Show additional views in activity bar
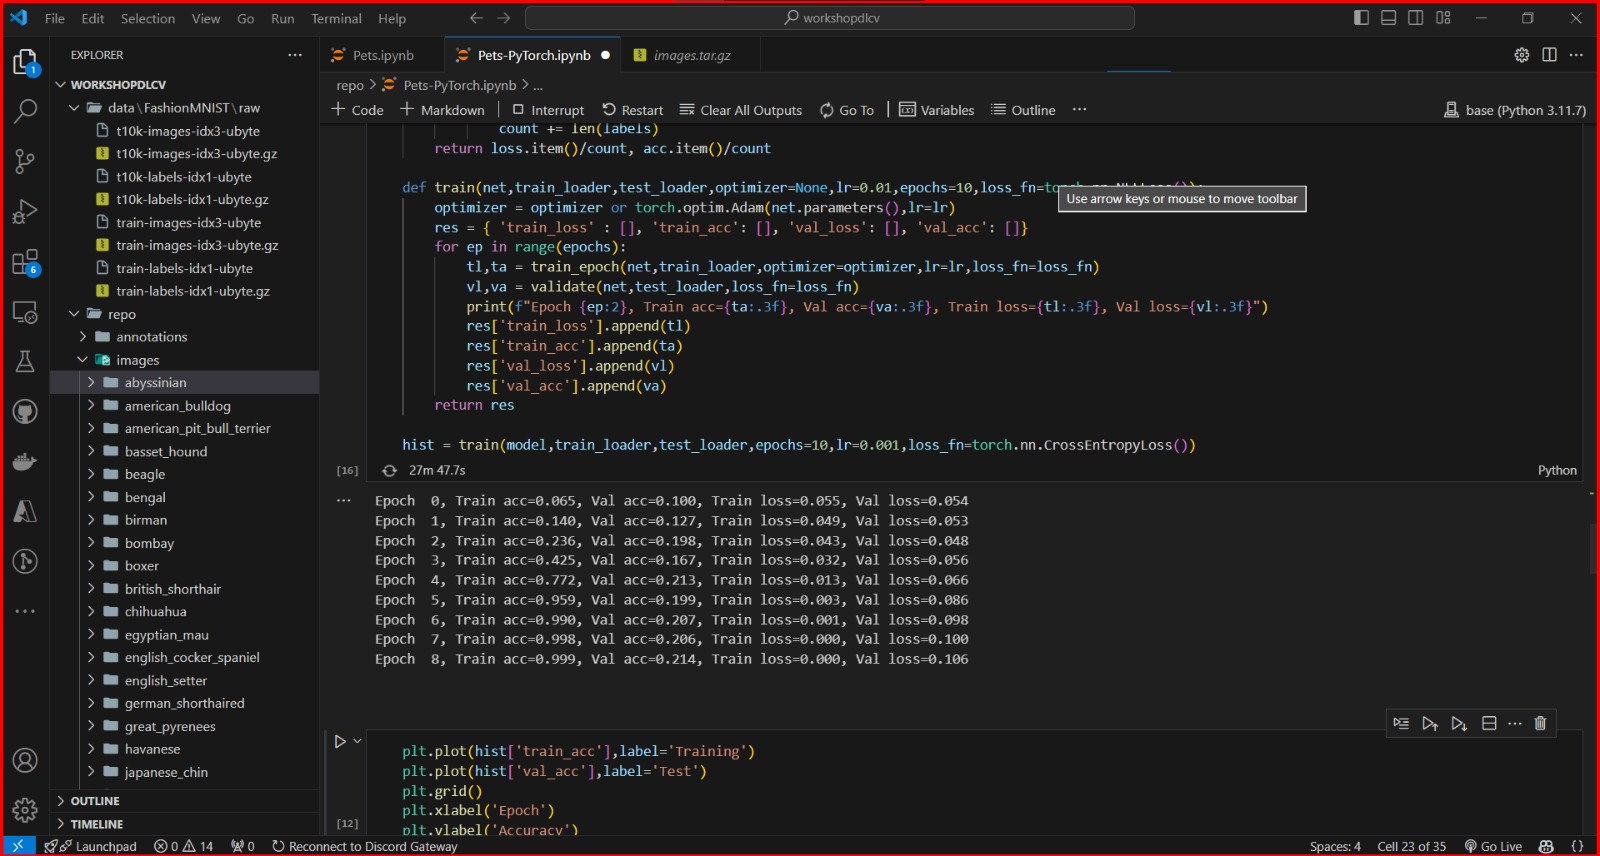The image size is (1600, 856). [25, 611]
